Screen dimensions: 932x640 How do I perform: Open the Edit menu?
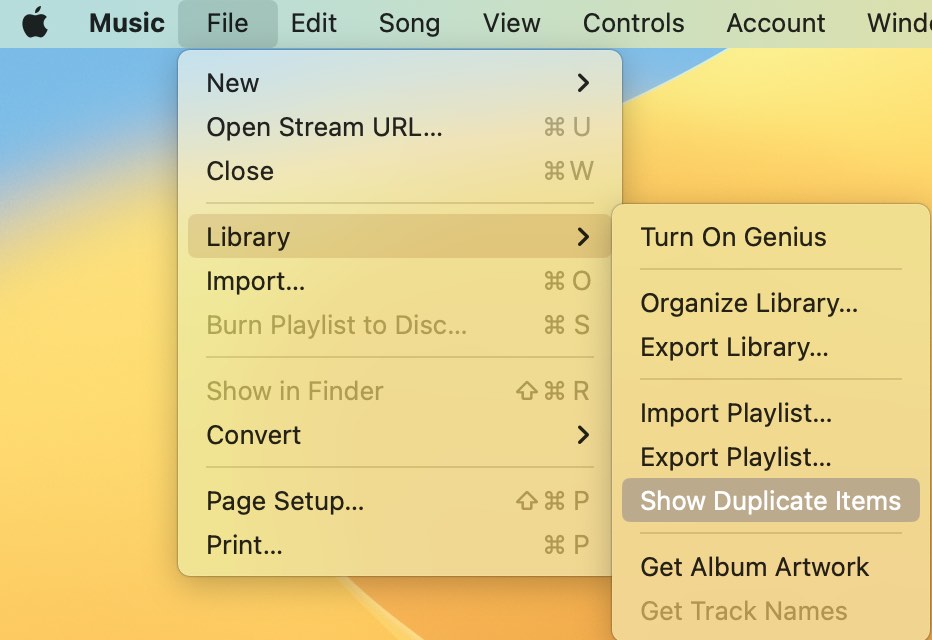[313, 23]
